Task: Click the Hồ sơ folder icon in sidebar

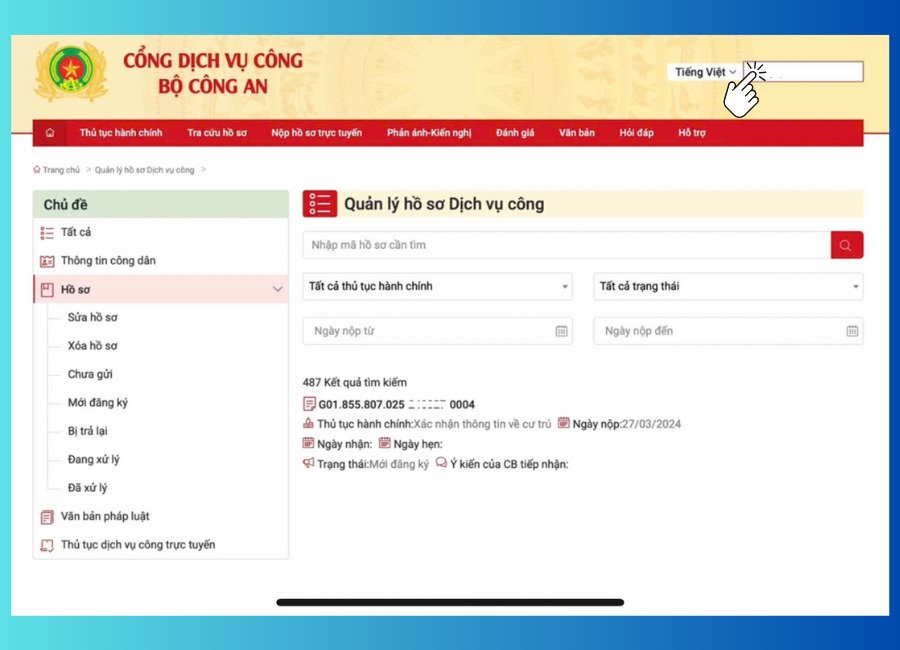Action: click(47, 289)
